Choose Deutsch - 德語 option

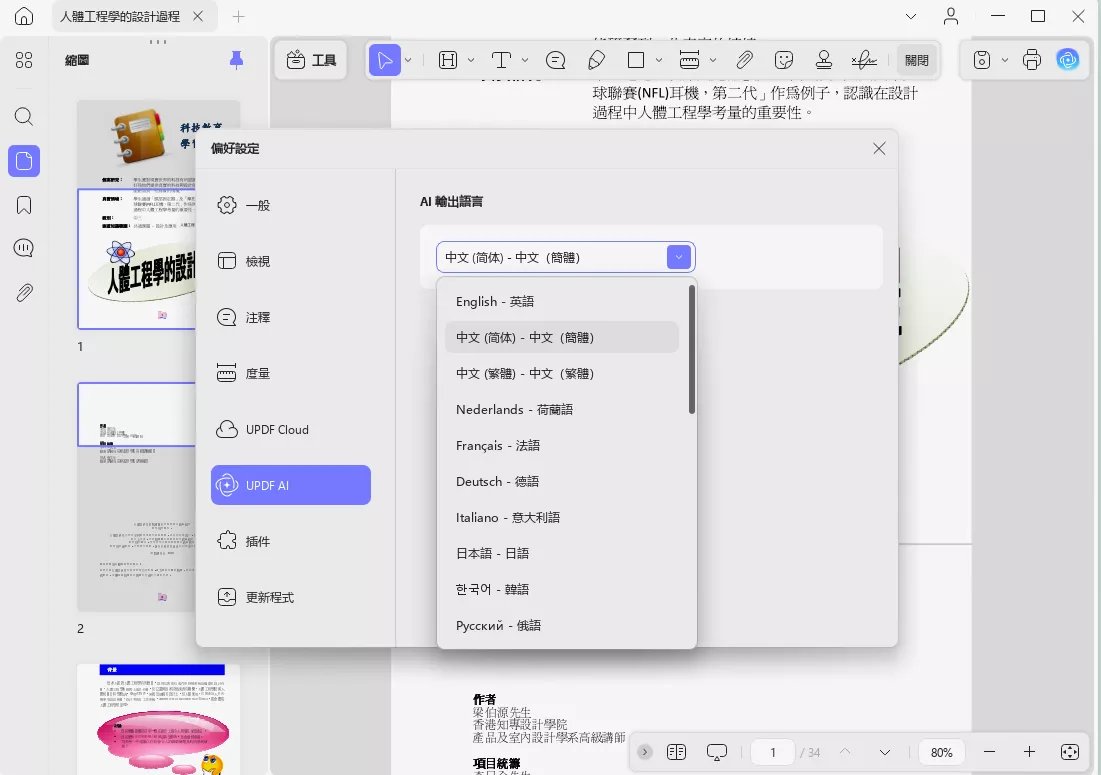coord(562,482)
